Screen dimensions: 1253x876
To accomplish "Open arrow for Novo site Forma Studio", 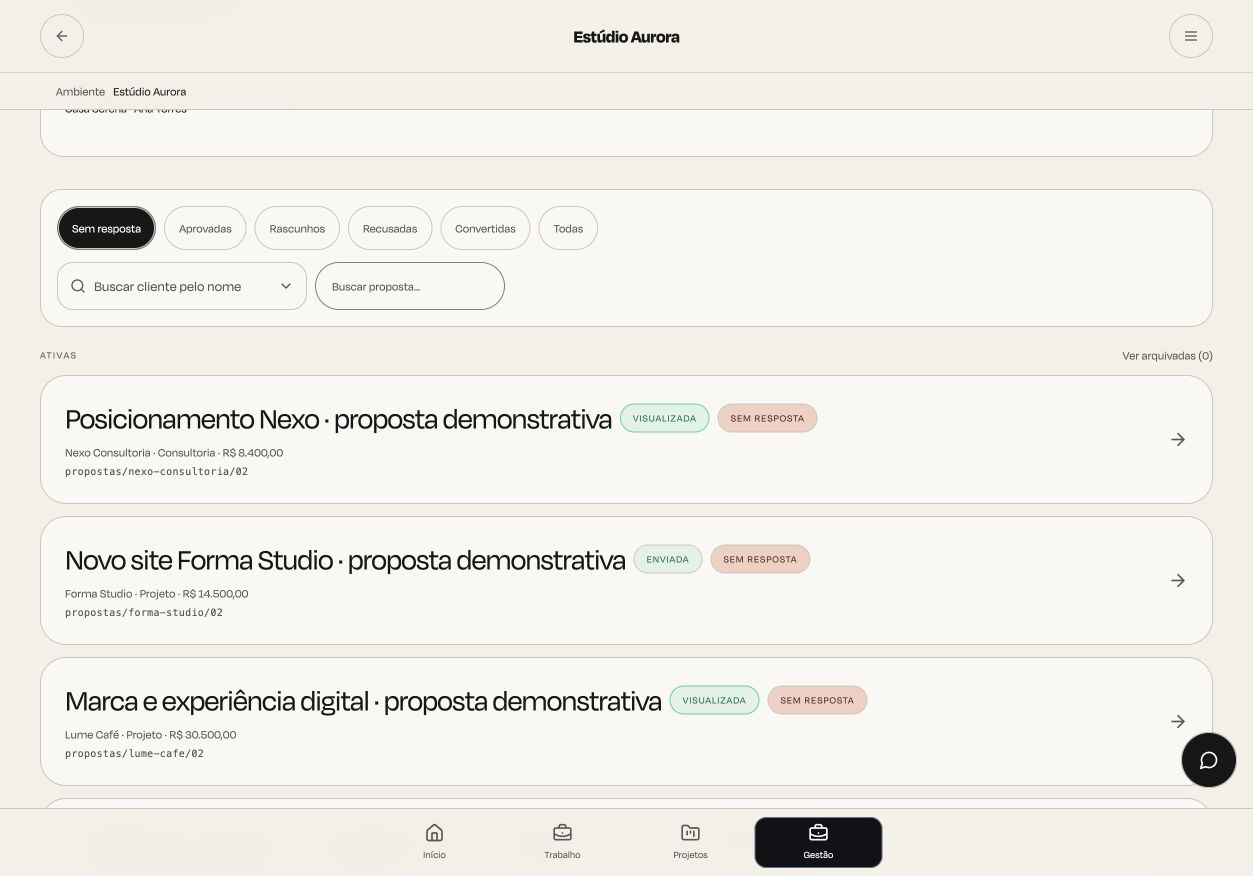I will (1178, 581).
